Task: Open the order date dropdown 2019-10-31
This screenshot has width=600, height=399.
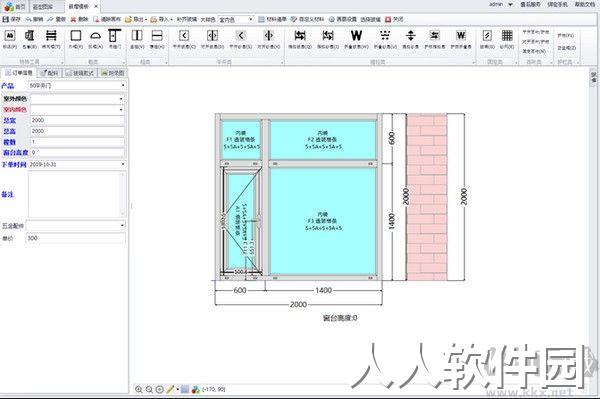Action: (x=77, y=164)
